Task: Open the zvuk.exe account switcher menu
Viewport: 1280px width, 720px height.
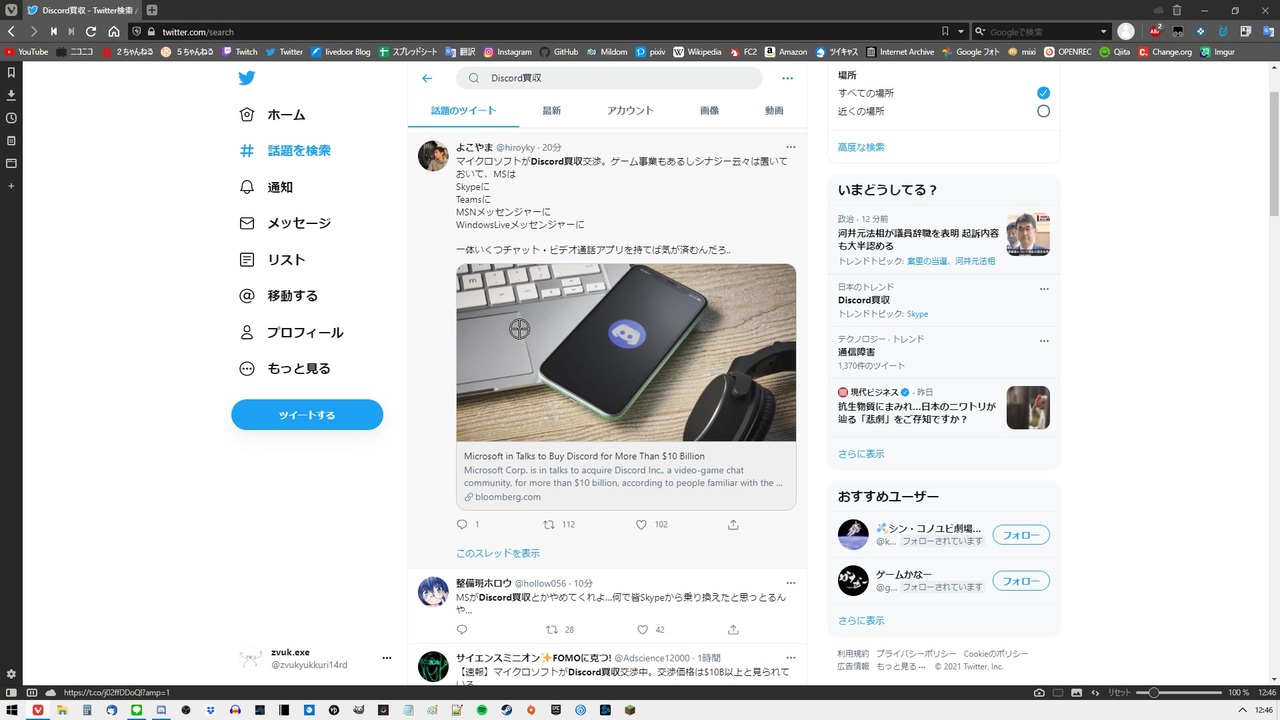Action: pos(387,658)
